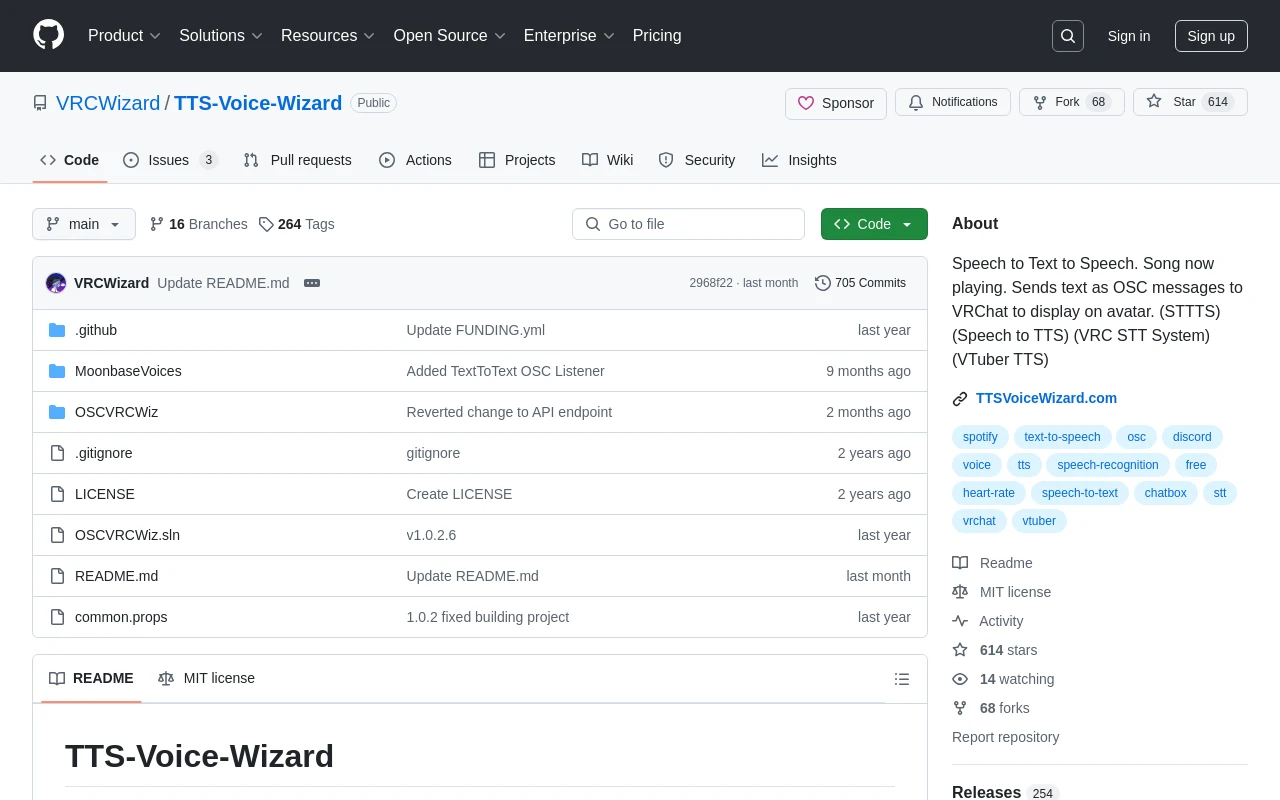Open the MoonbaseVoices folder

tap(128, 371)
